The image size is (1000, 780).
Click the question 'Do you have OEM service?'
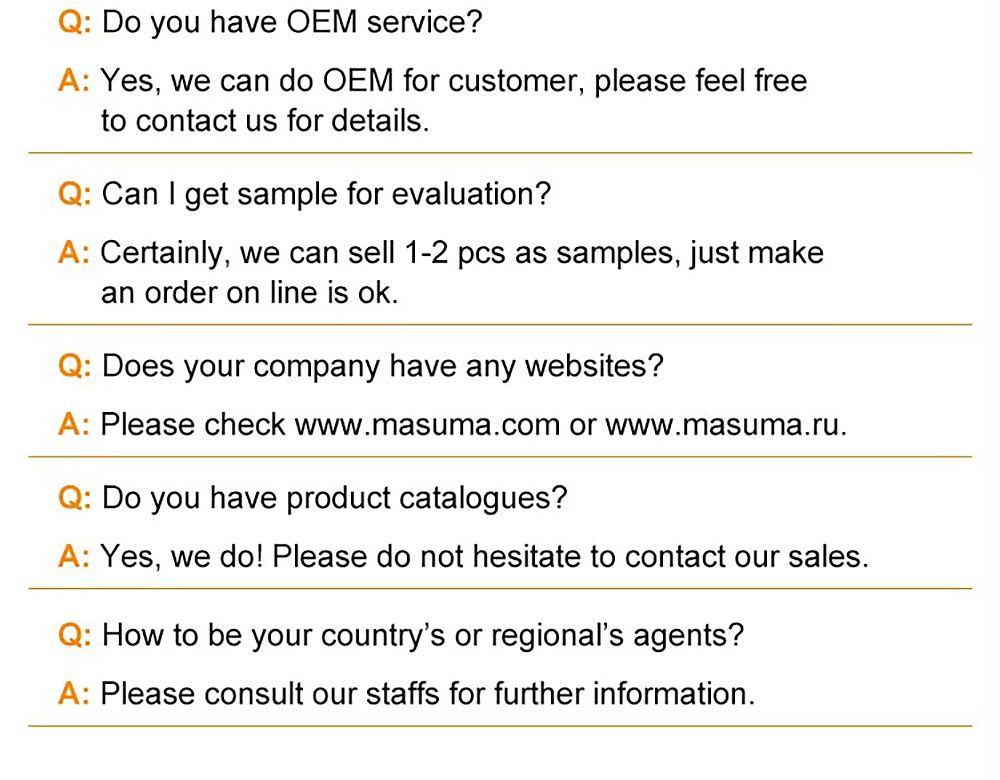click(292, 22)
